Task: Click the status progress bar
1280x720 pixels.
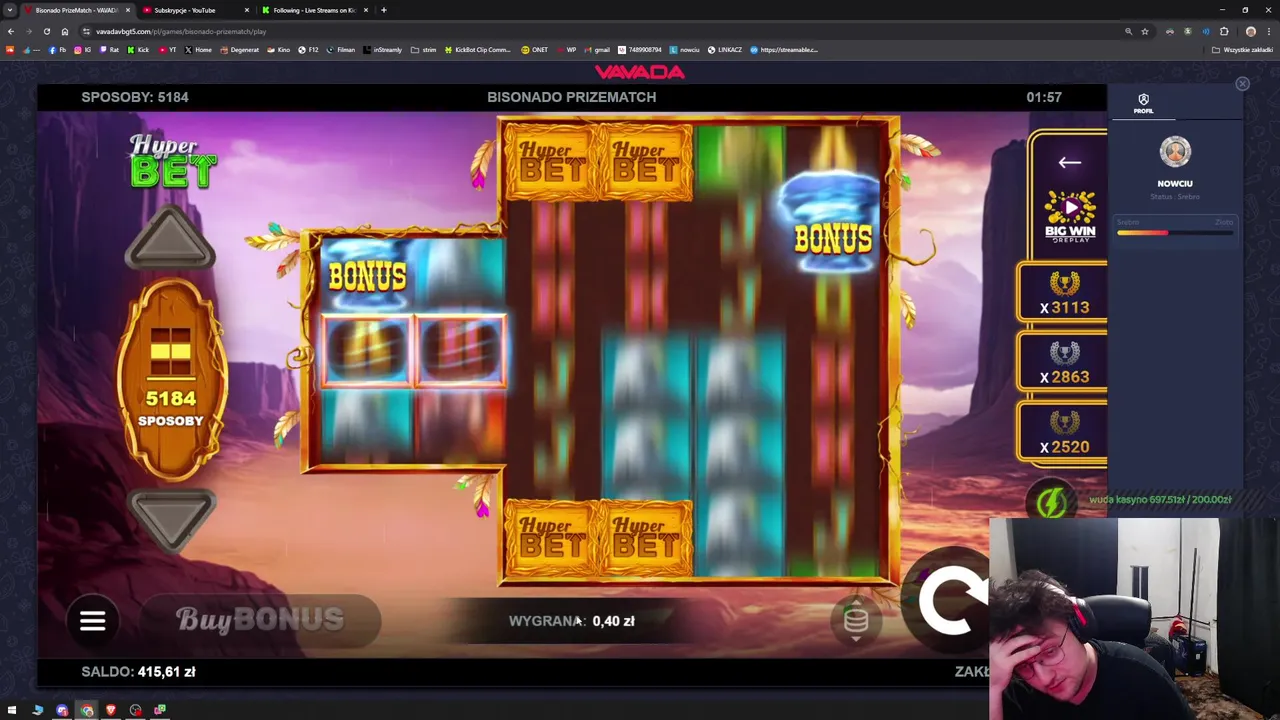Action: [1174, 233]
